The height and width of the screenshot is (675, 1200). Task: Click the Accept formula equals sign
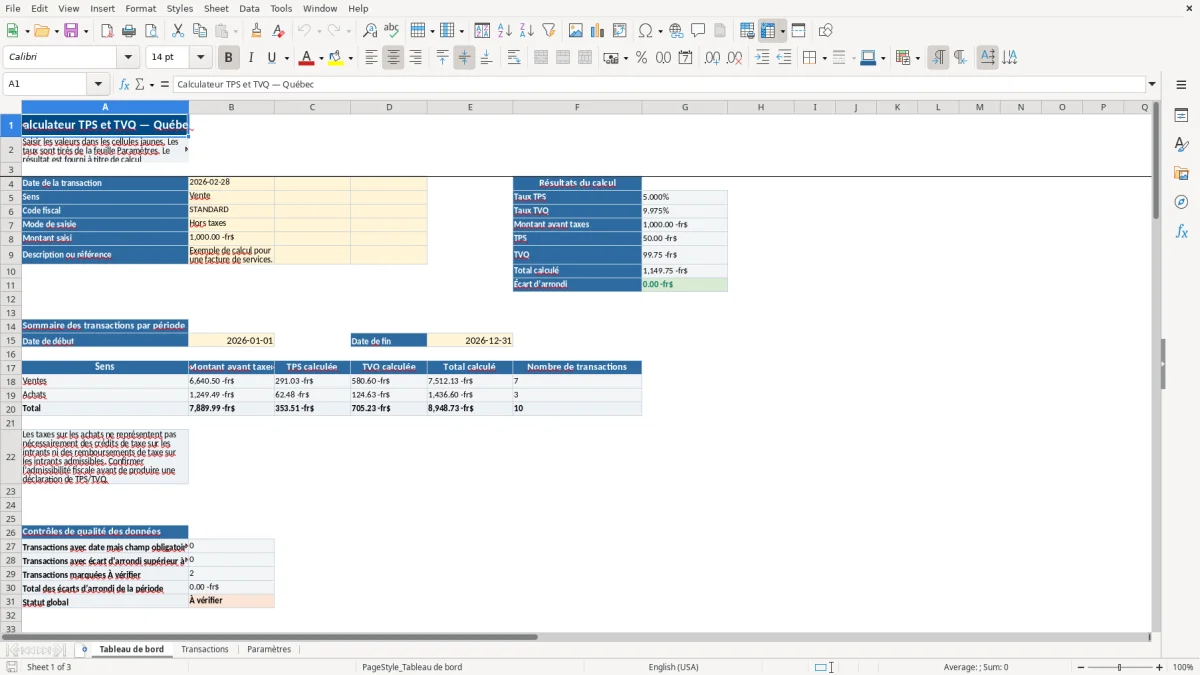click(x=165, y=84)
